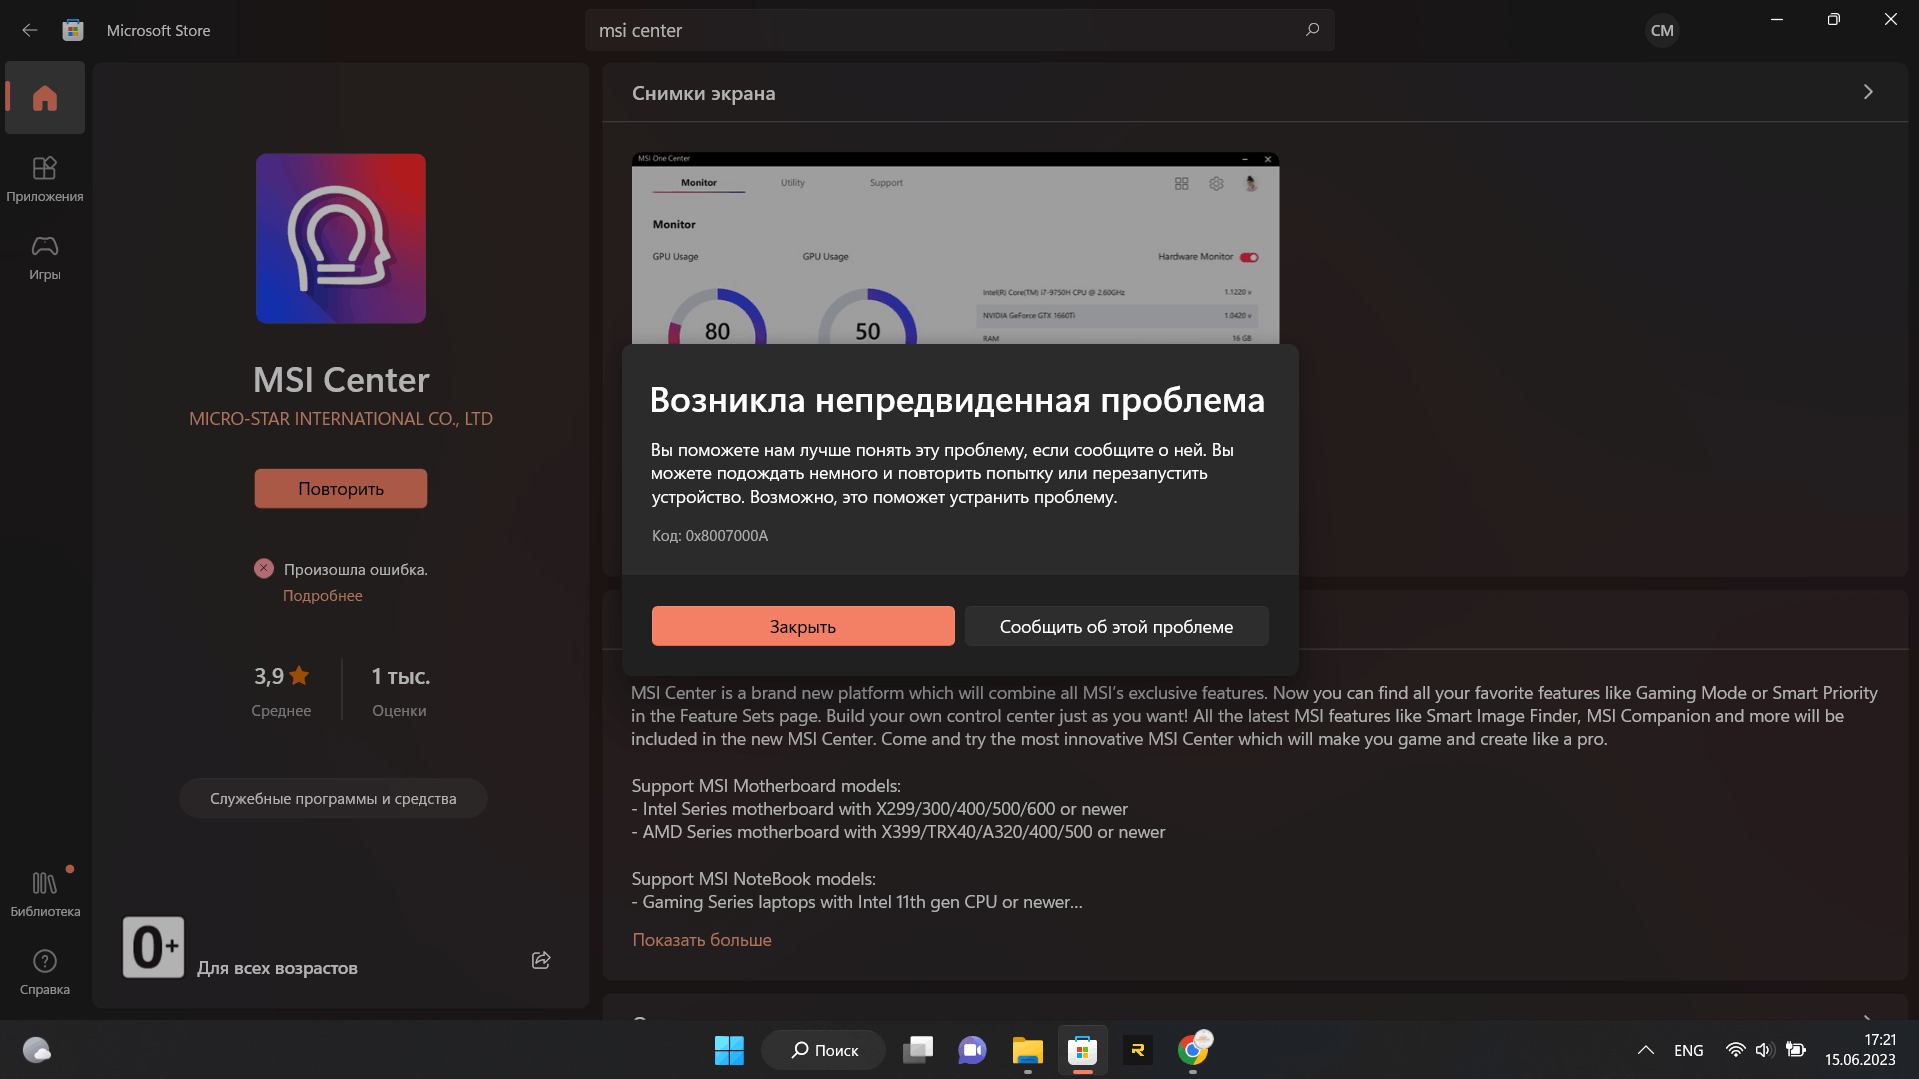This screenshot has height=1079, width=1919.
Task: Click the MSI Center title text
Action: click(341, 379)
